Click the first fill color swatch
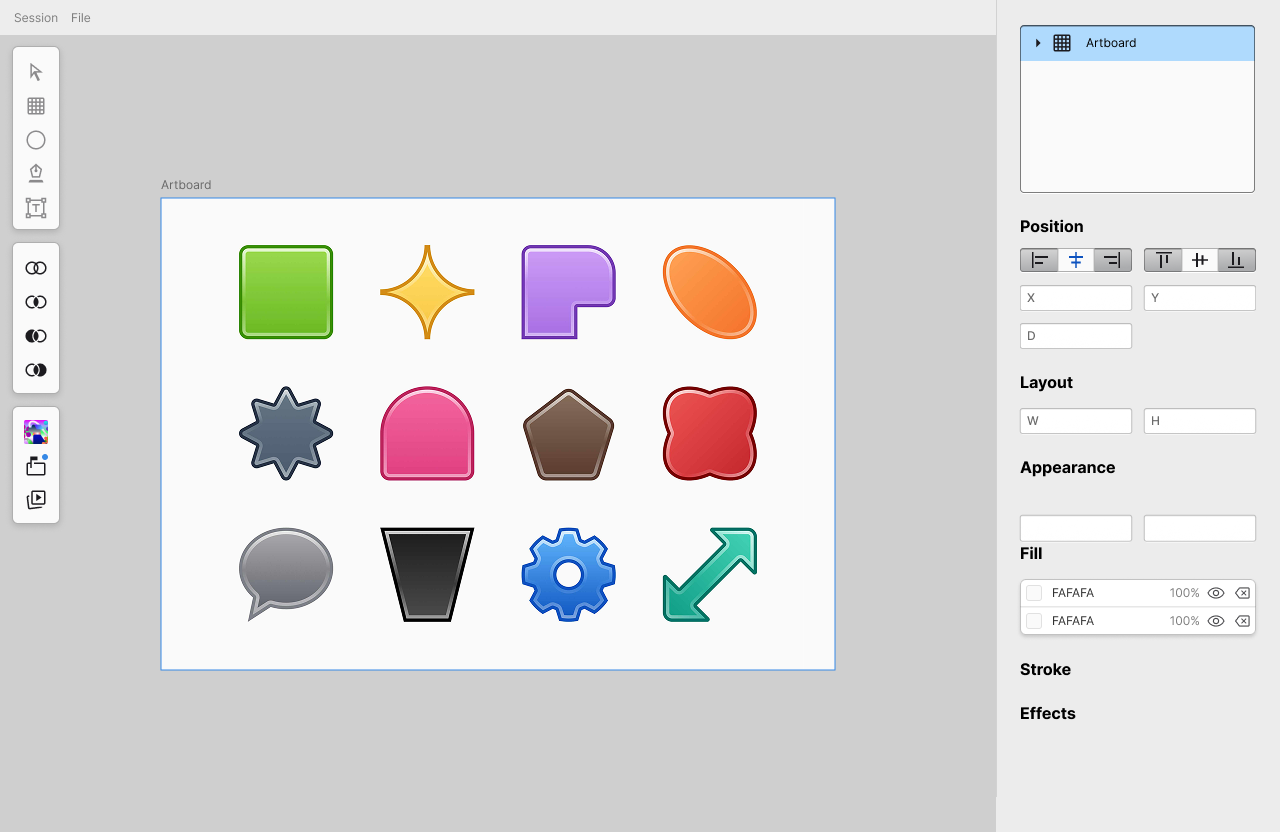 (1034, 593)
